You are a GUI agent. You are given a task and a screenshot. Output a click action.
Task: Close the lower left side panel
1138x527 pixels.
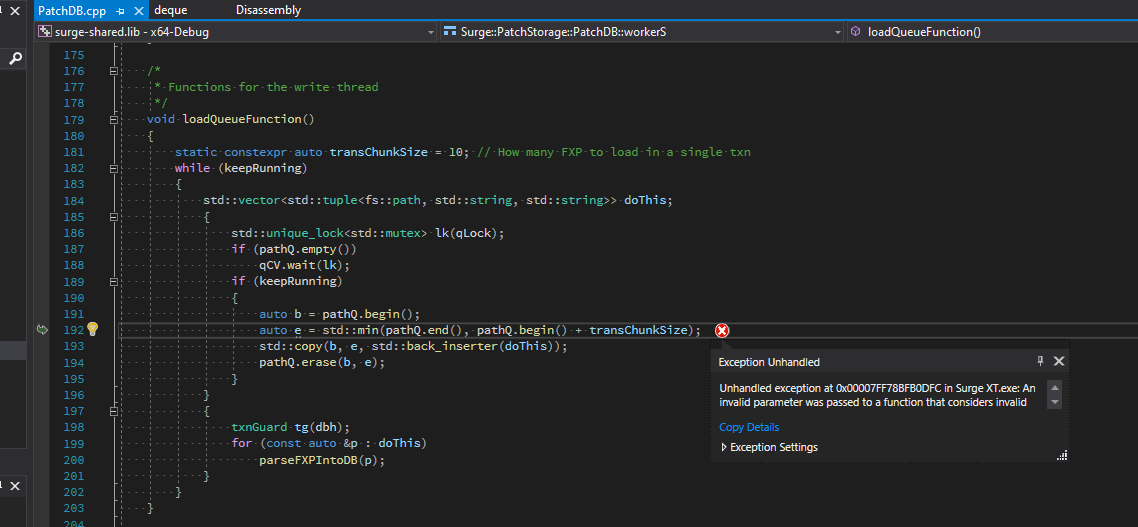(x=15, y=486)
